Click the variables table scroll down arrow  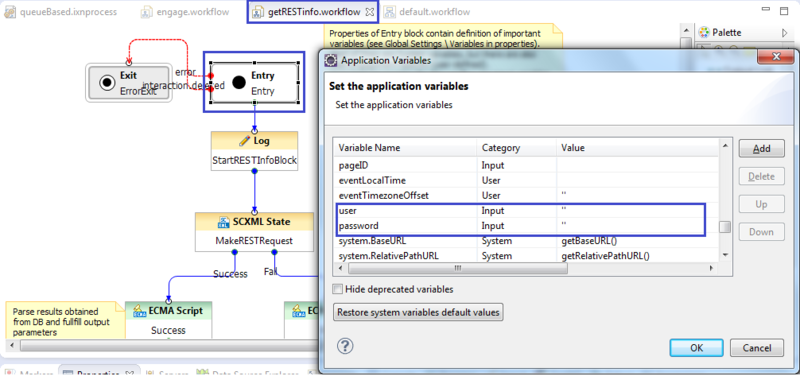(726, 255)
